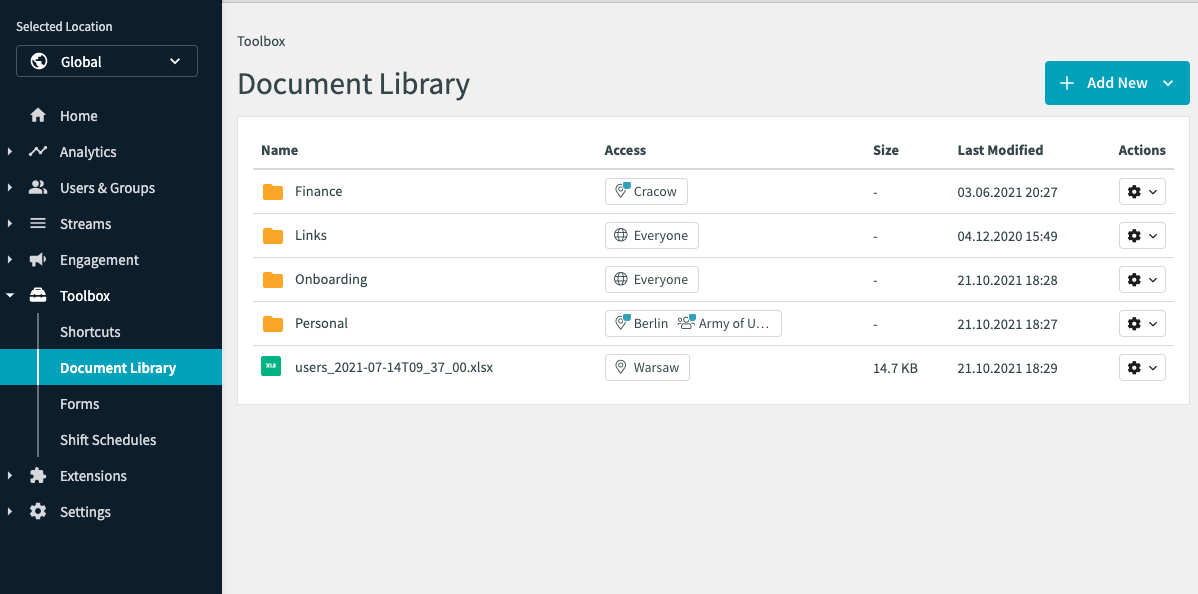The height and width of the screenshot is (594, 1198).
Task: Expand the Settings section arrow
Action: point(10,511)
